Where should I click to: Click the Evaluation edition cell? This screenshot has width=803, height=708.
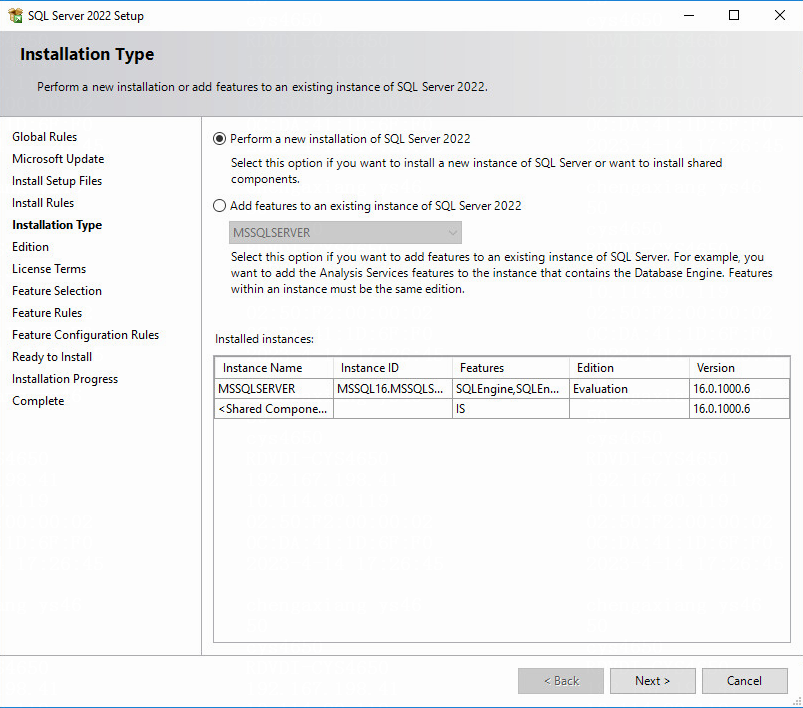[629, 389]
